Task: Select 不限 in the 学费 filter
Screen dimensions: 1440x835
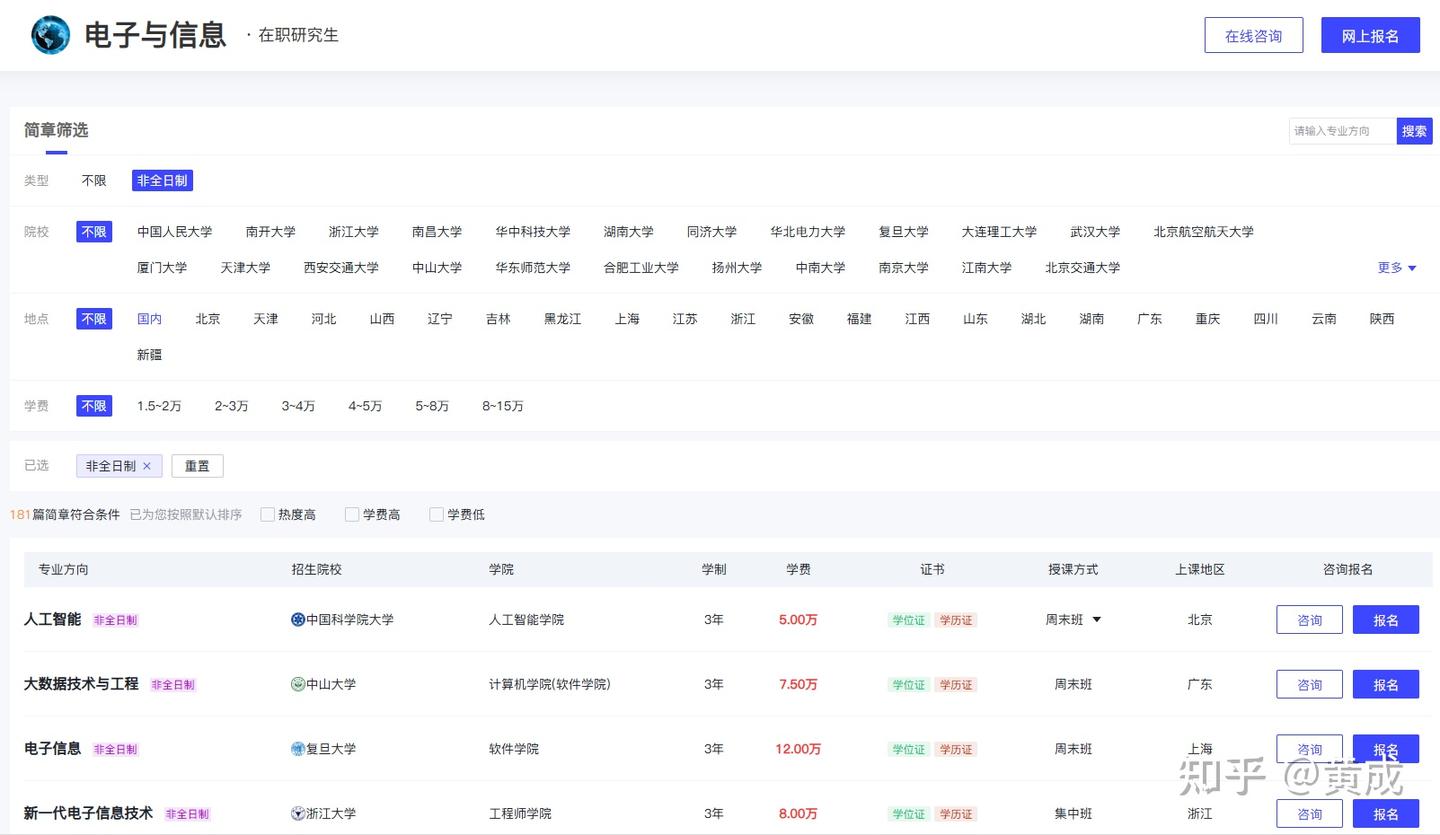Action: point(94,406)
